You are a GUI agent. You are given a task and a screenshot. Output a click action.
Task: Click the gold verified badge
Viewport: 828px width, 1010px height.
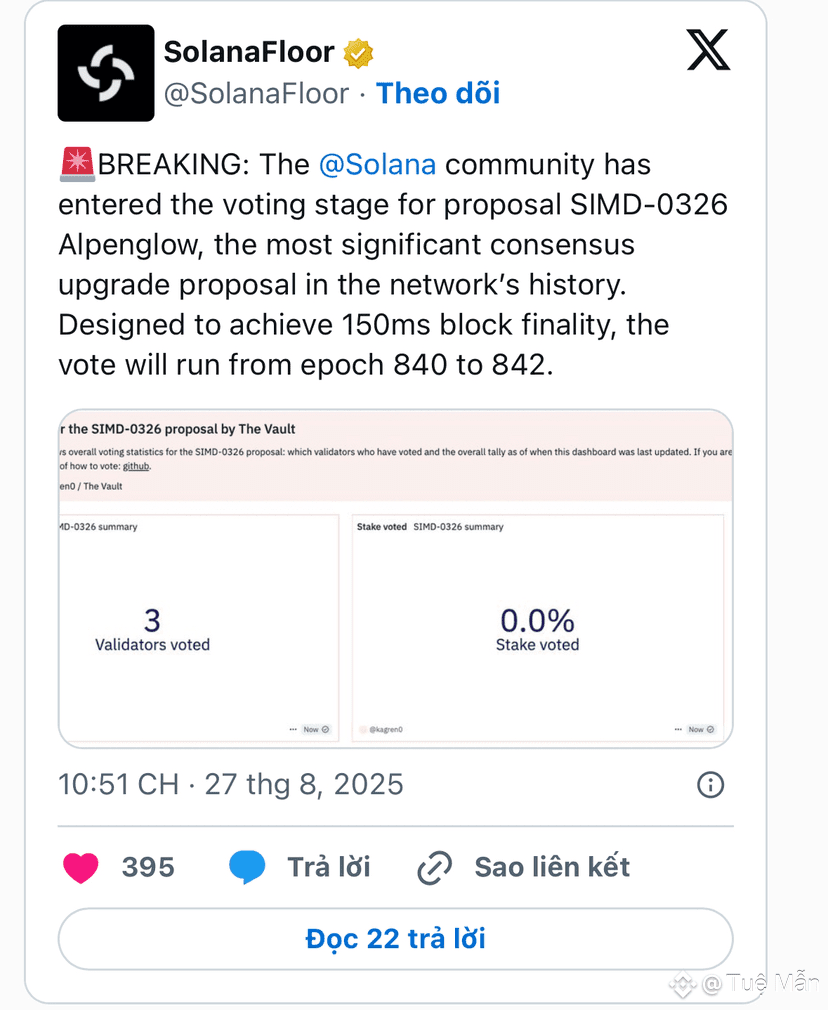(x=358, y=53)
